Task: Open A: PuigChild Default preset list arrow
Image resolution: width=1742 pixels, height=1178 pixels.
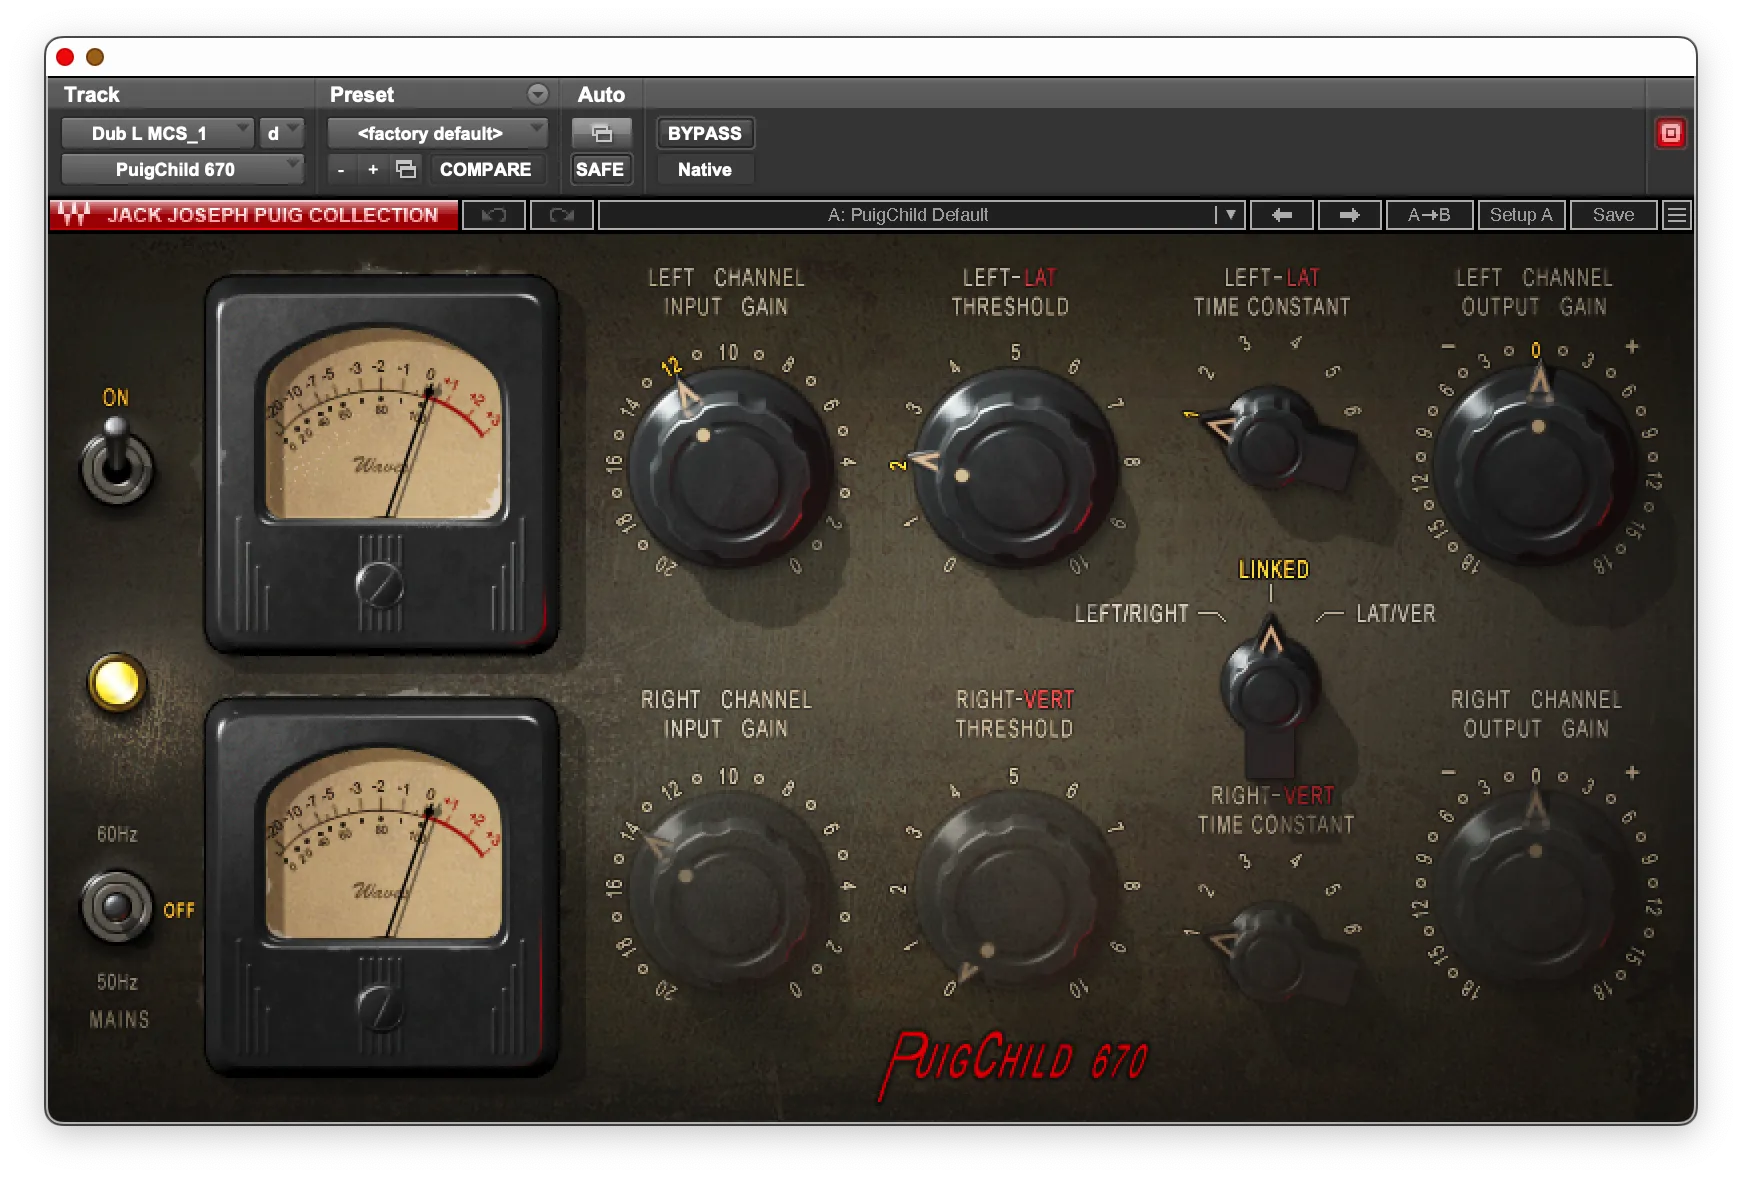Action: pyautogui.click(x=1230, y=215)
